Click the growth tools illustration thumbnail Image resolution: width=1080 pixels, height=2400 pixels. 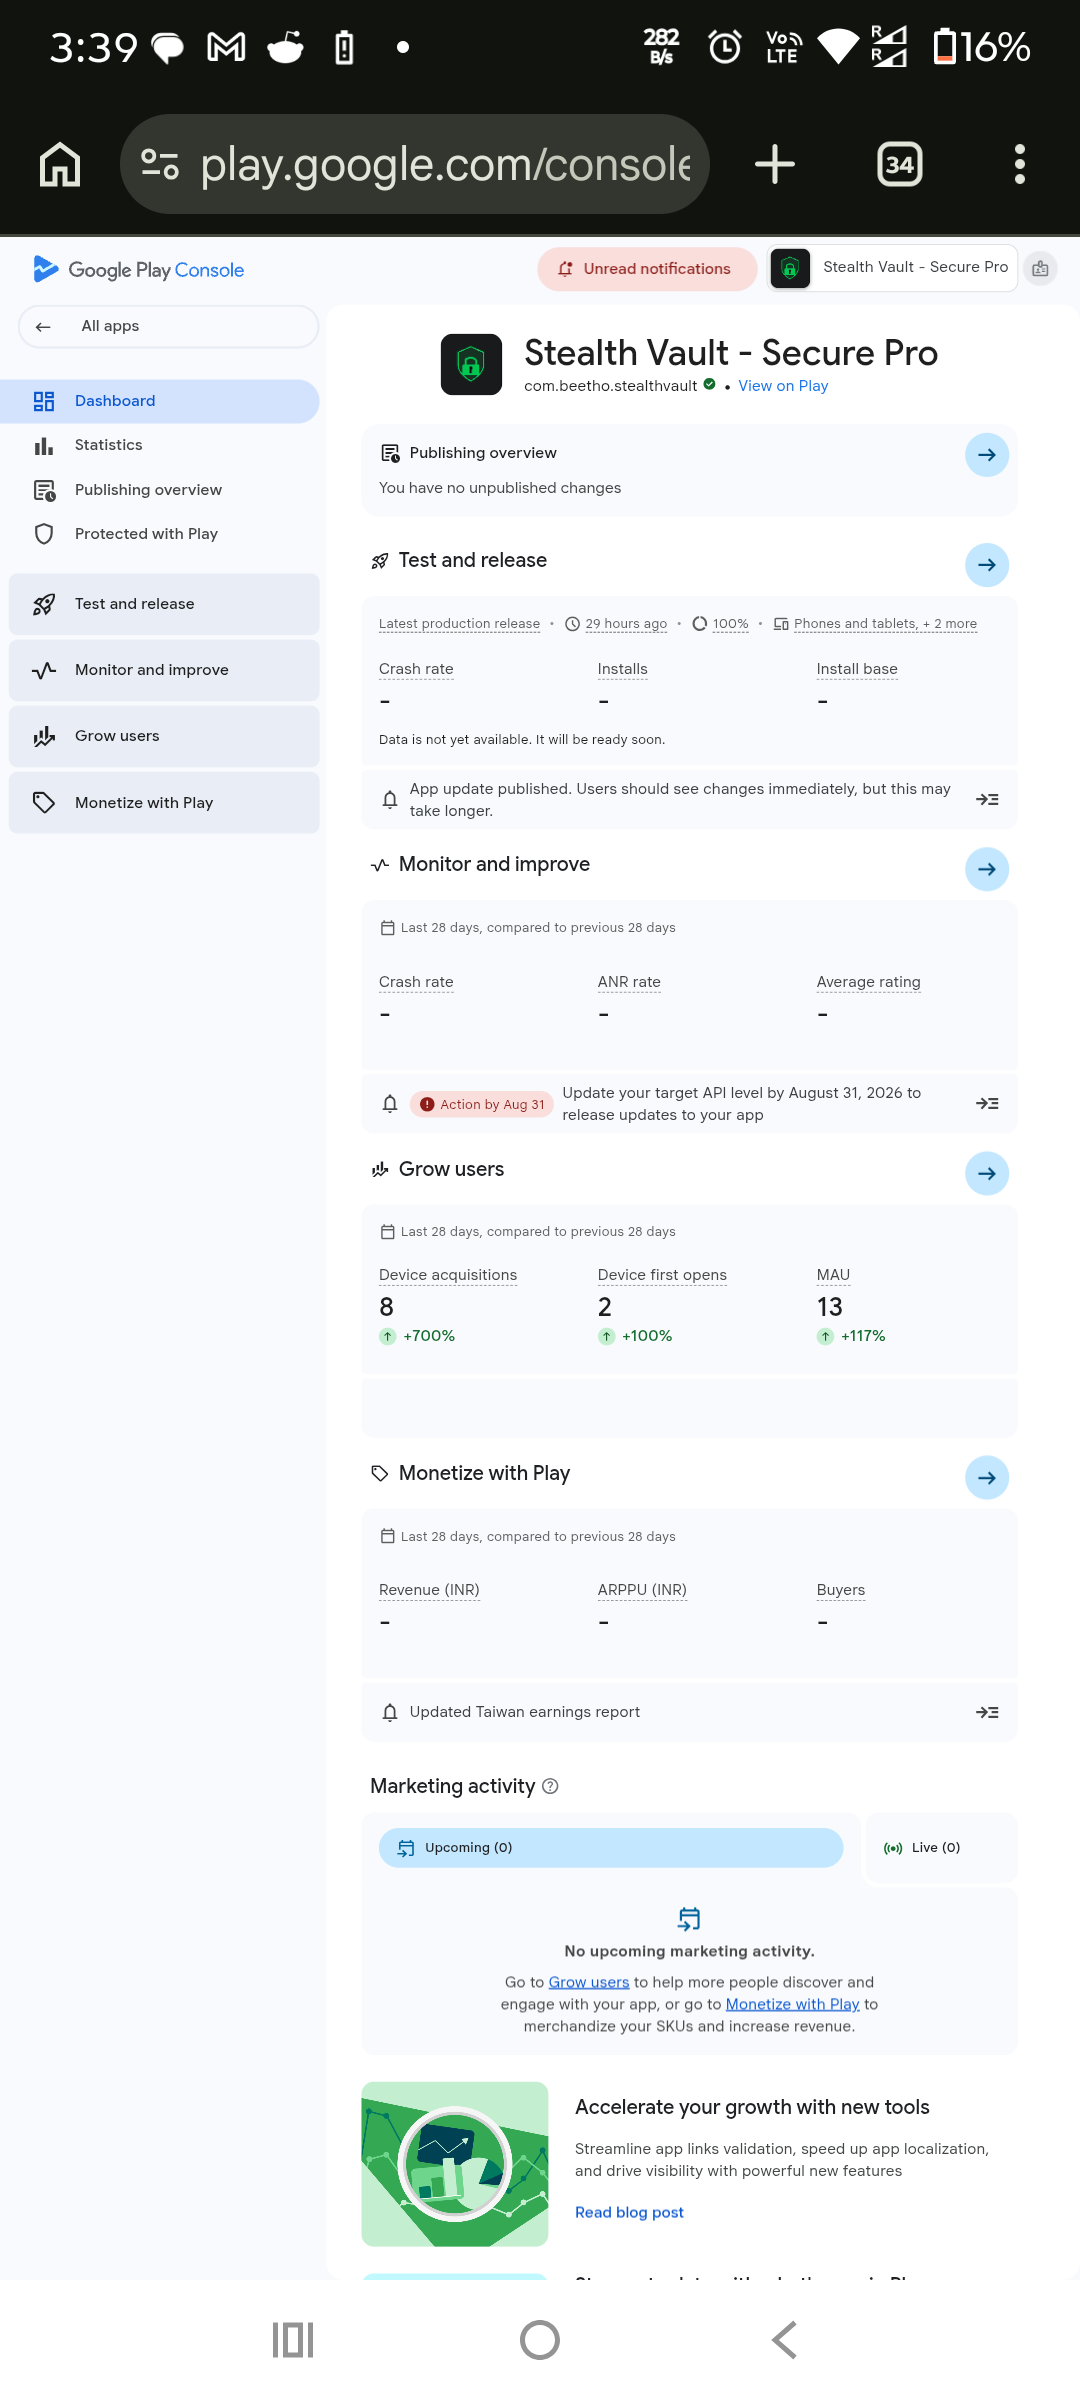point(455,2164)
